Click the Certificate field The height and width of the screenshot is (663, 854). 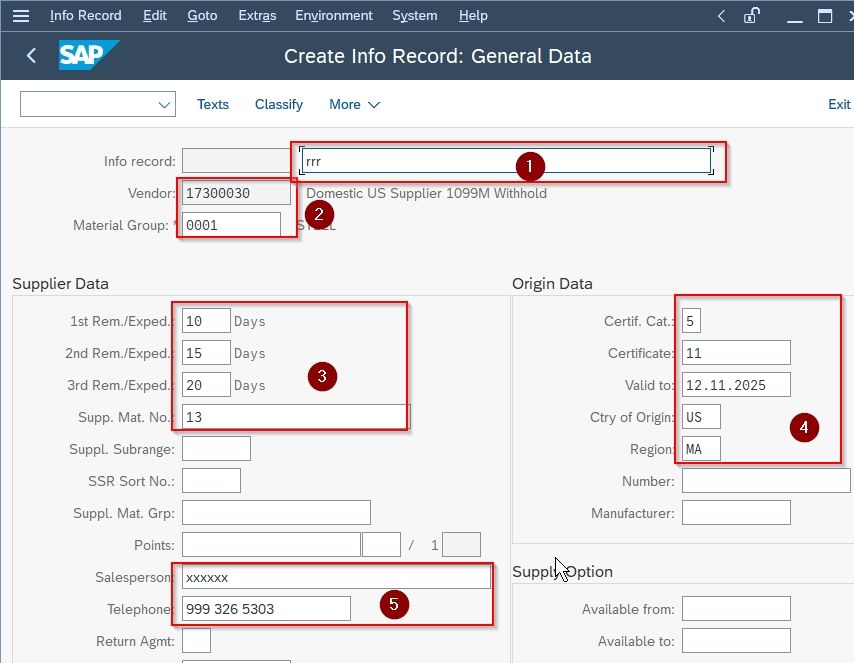point(736,353)
